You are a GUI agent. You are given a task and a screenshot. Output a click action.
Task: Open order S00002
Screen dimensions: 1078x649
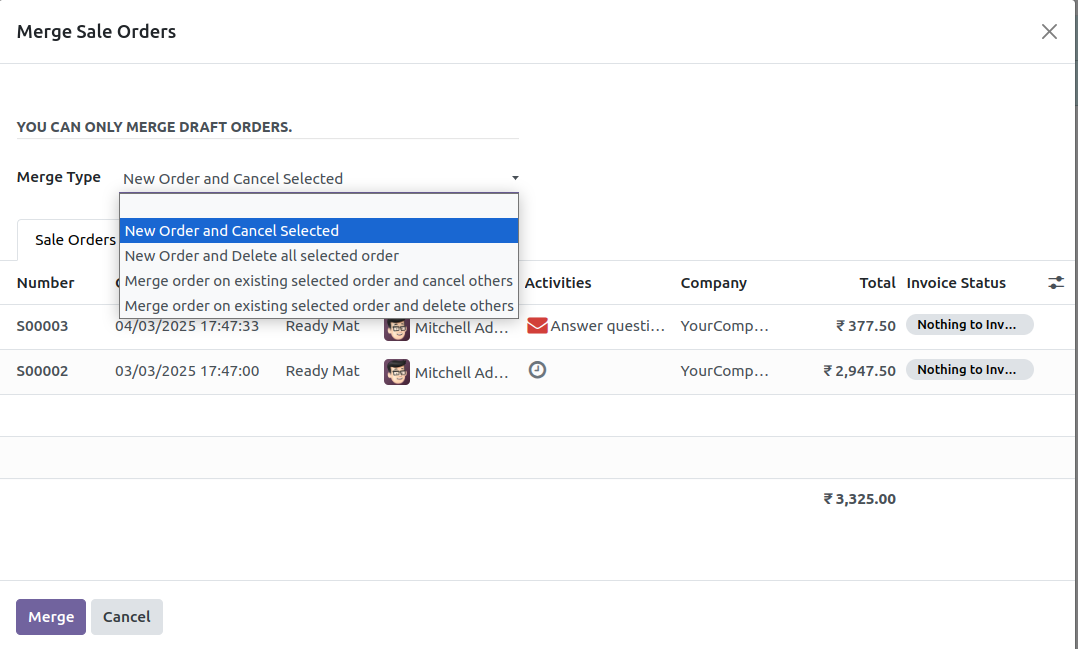(42, 370)
